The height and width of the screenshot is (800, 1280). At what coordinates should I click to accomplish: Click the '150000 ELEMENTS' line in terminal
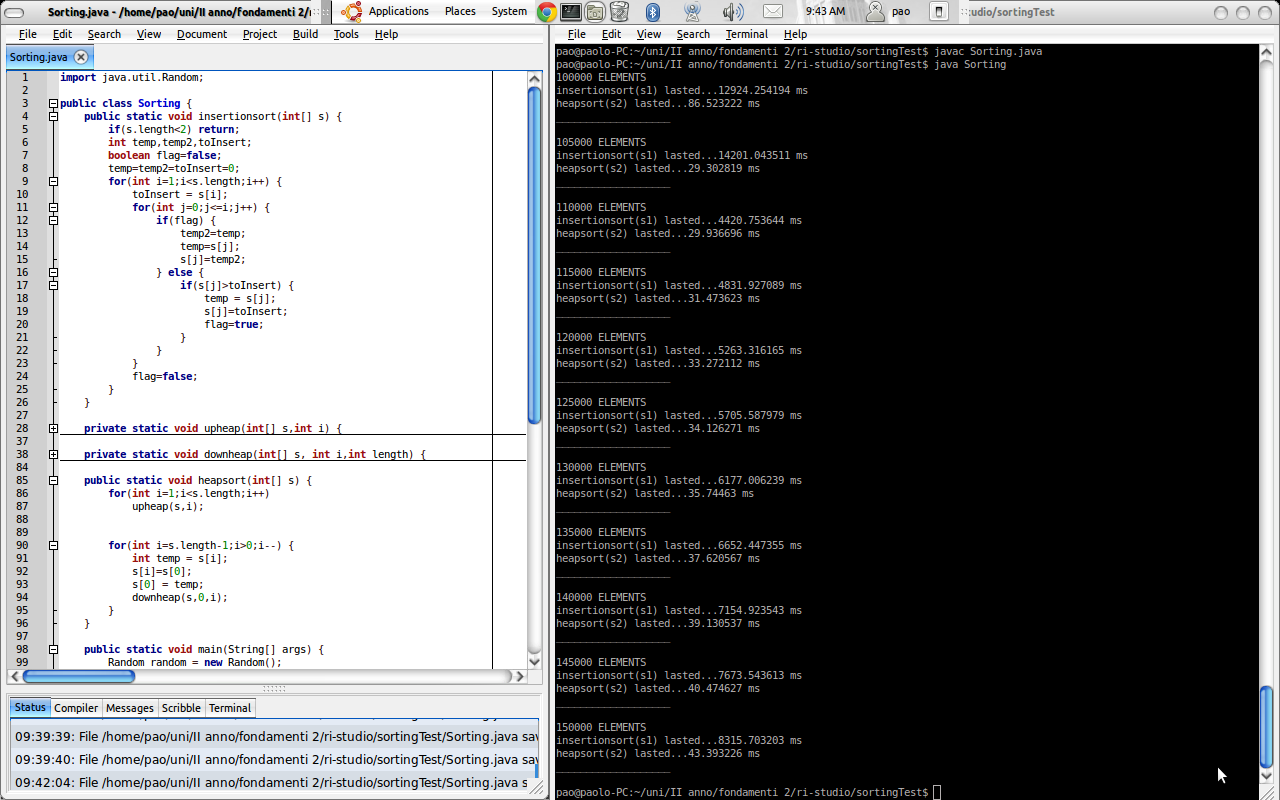click(601, 727)
